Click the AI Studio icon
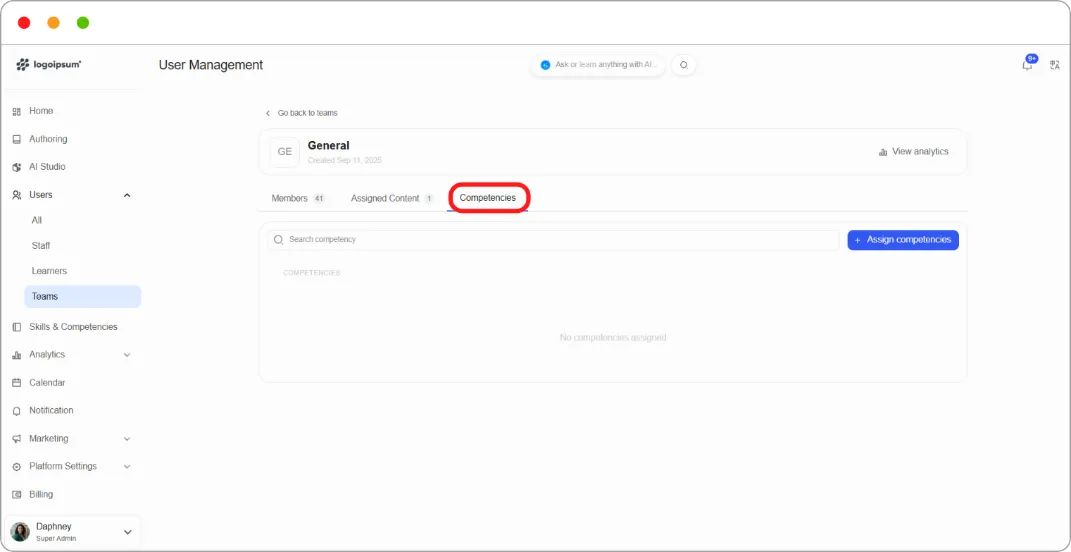 click(x=17, y=167)
